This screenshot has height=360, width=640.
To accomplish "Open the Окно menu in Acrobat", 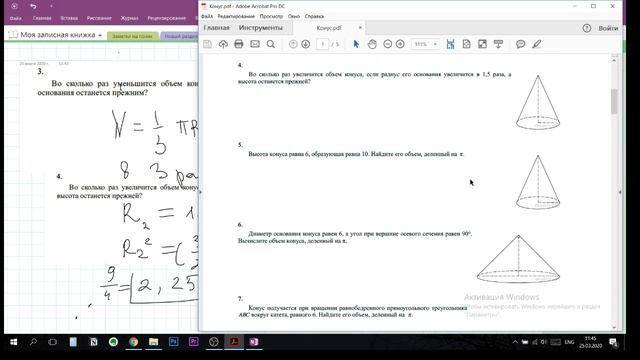I will pos(293,16).
